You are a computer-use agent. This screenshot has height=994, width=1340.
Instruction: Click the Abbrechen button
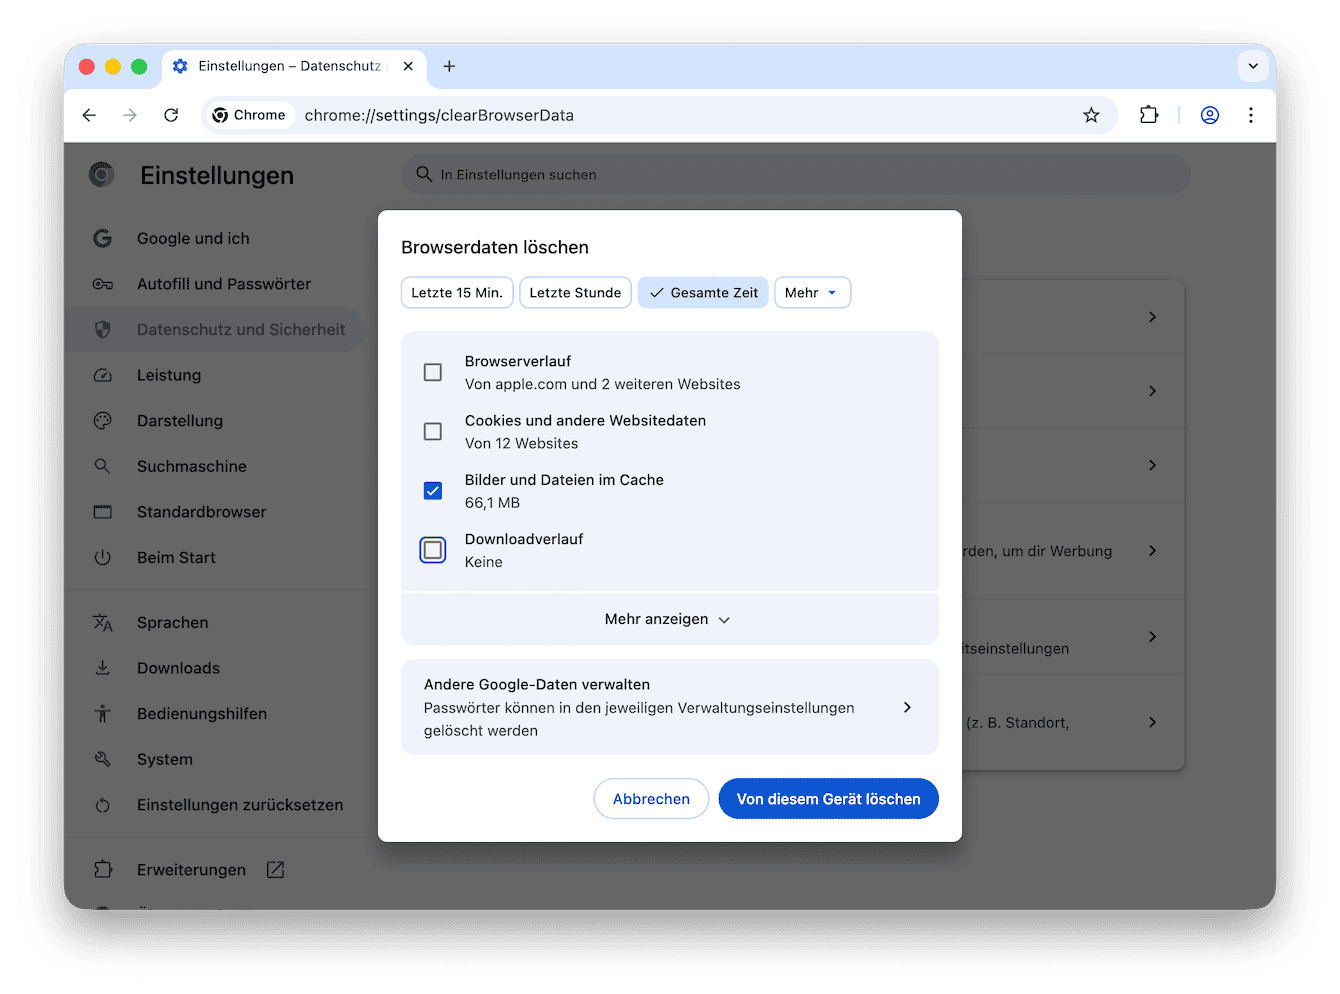651,798
